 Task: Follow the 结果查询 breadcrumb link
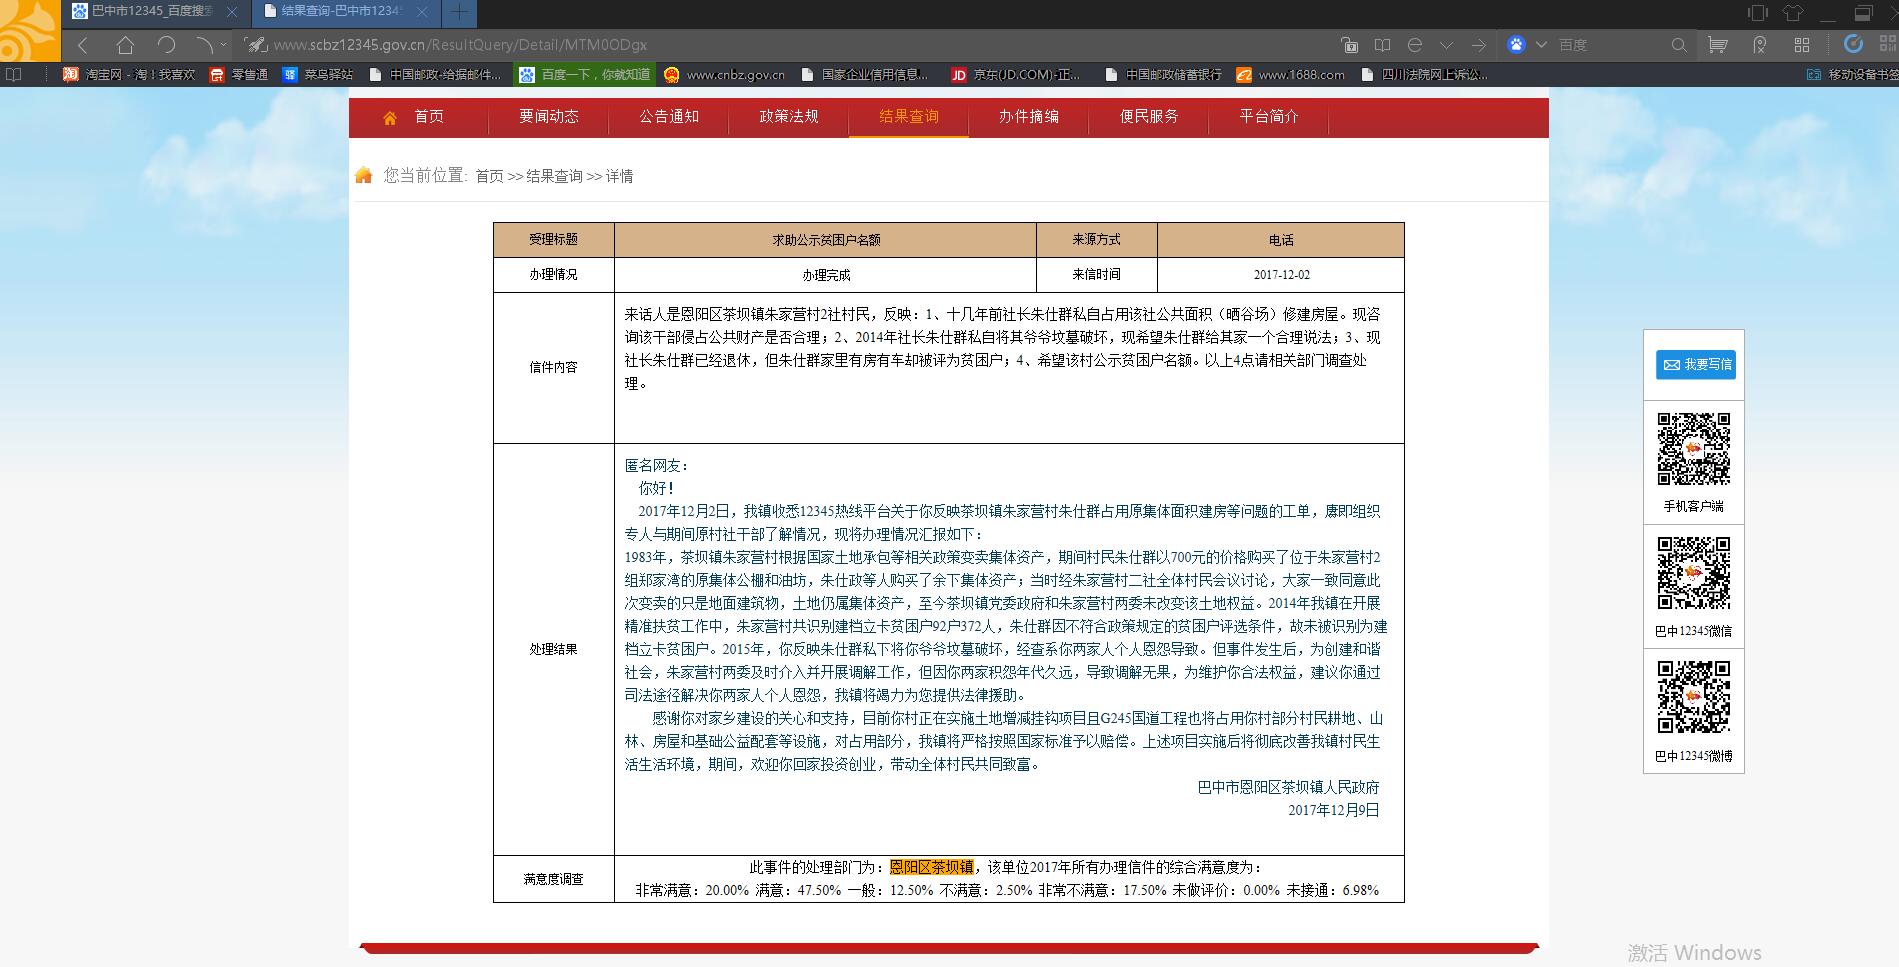coord(554,176)
